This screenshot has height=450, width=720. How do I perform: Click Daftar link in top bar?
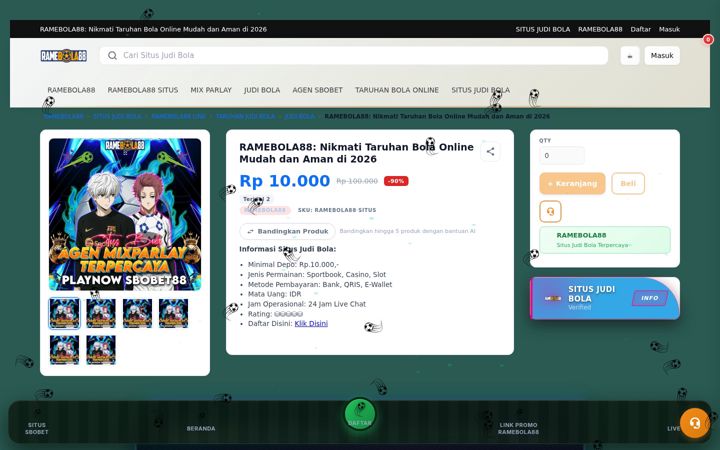pos(640,29)
